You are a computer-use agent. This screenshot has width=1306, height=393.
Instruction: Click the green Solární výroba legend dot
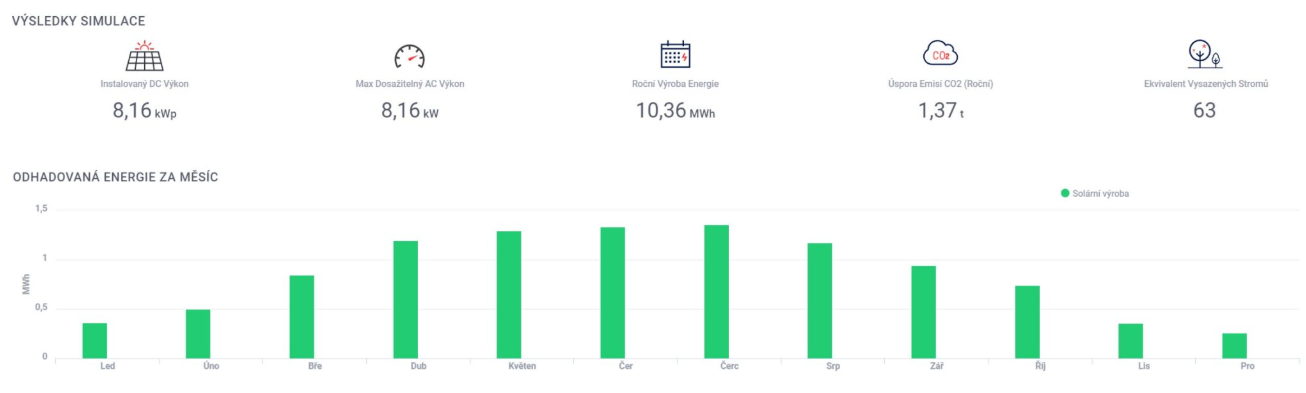(x=1065, y=193)
